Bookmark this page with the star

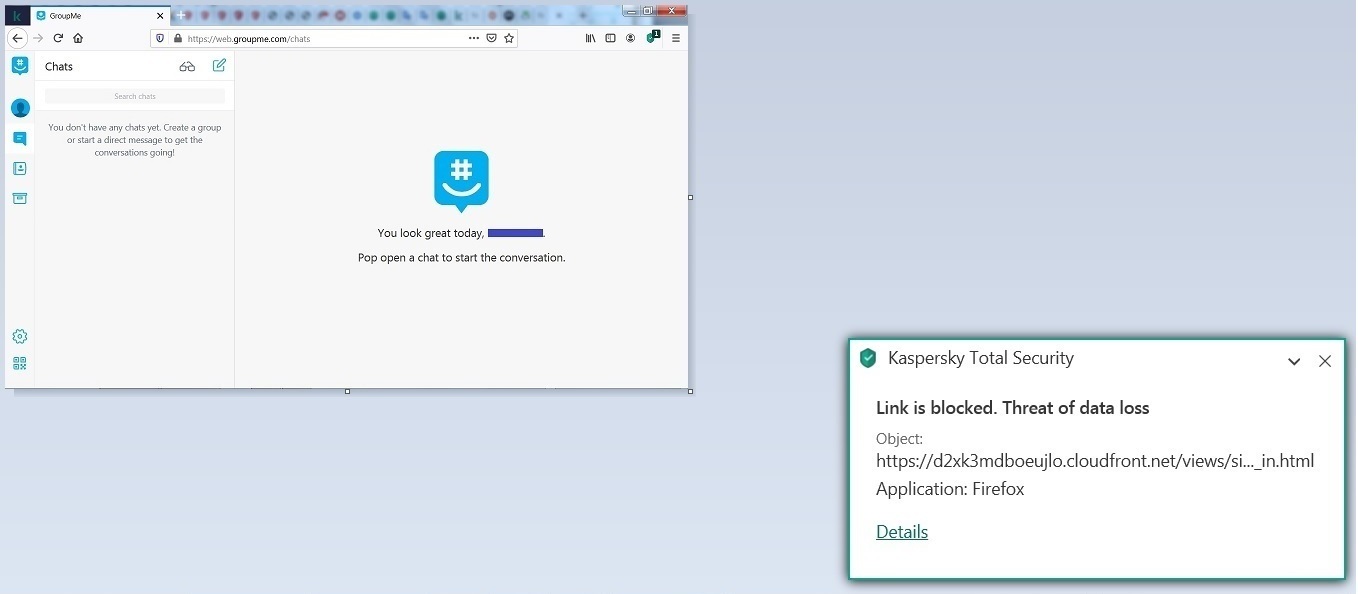pyautogui.click(x=509, y=38)
